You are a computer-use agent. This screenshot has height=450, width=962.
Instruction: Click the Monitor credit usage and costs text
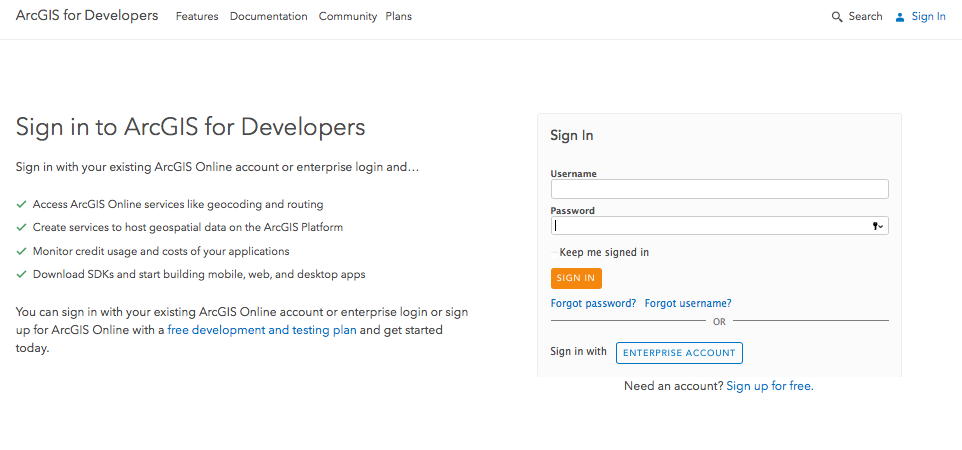(161, 251)
